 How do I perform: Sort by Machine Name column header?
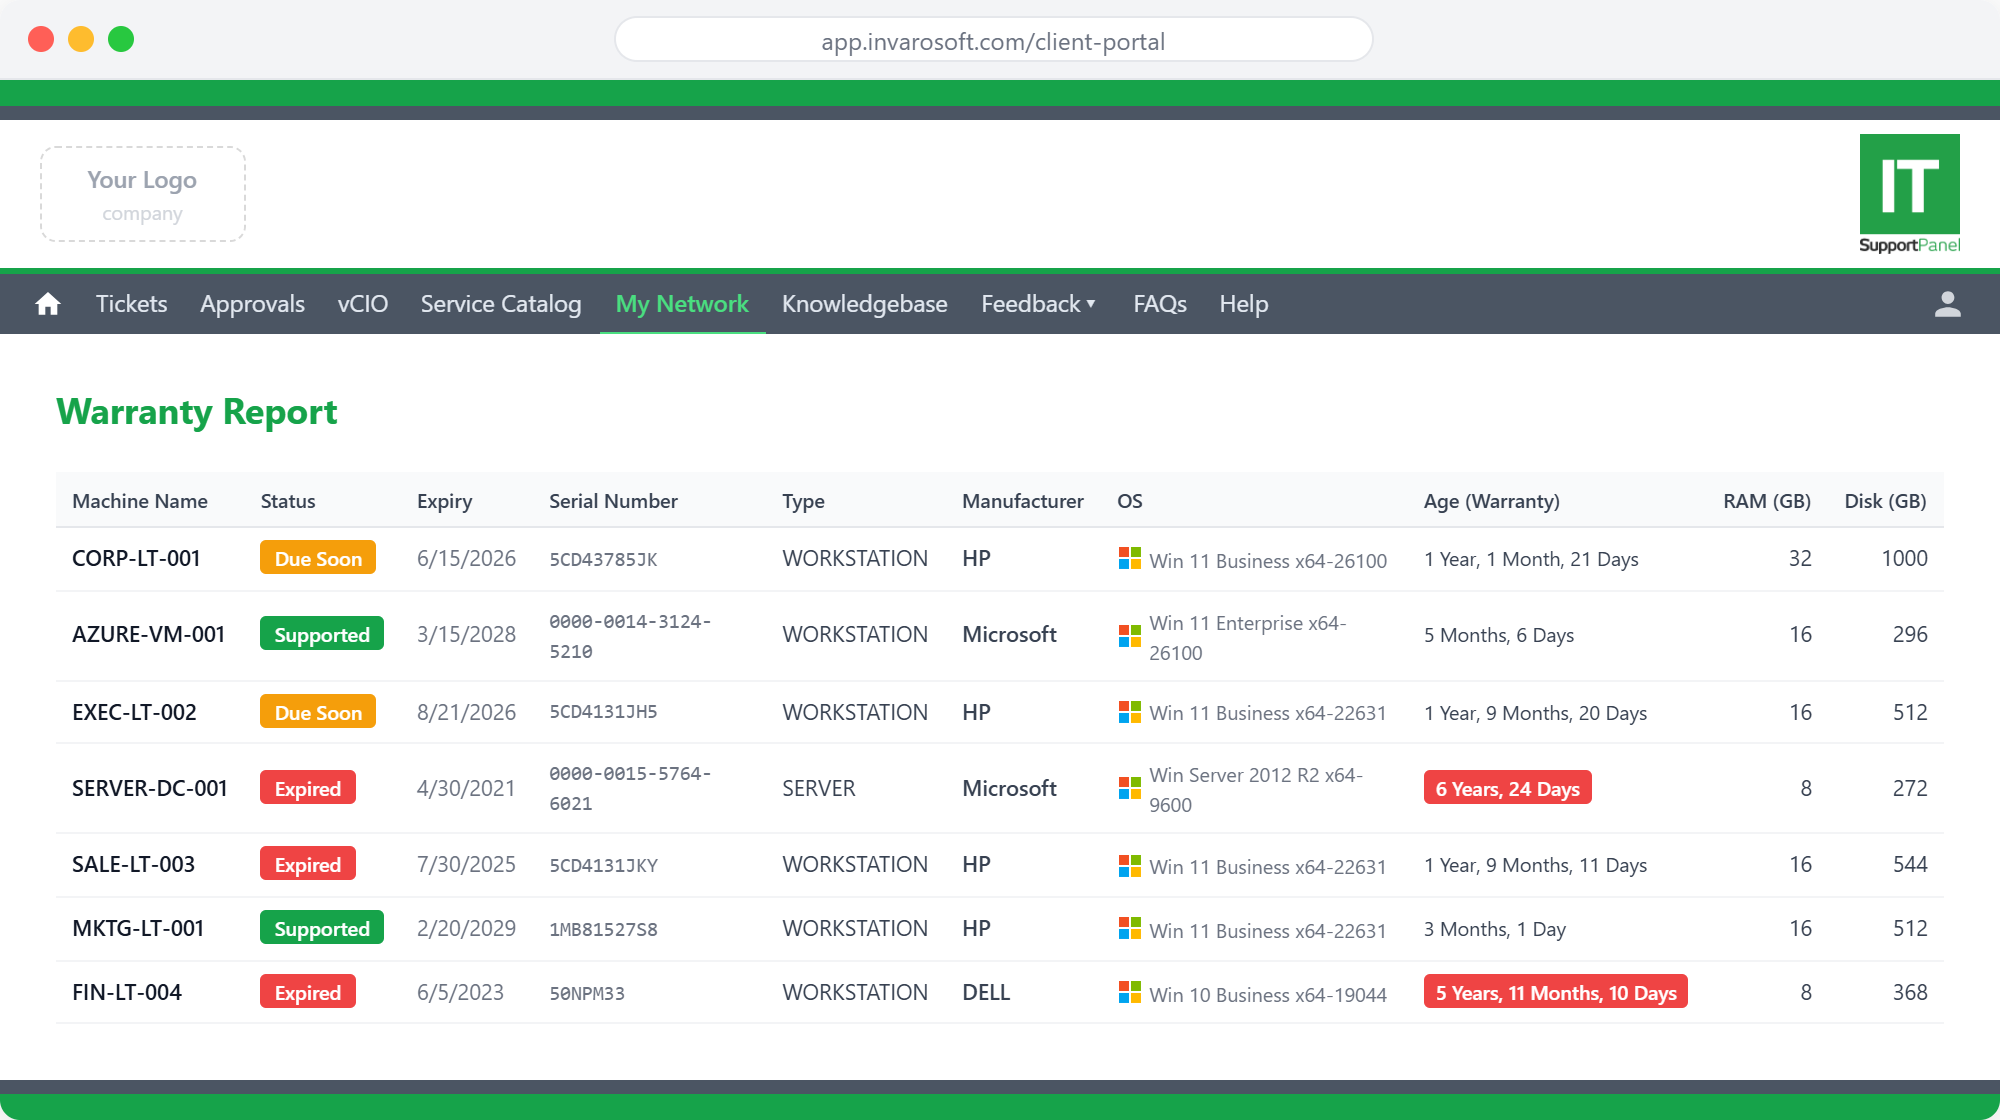point(140,501)
